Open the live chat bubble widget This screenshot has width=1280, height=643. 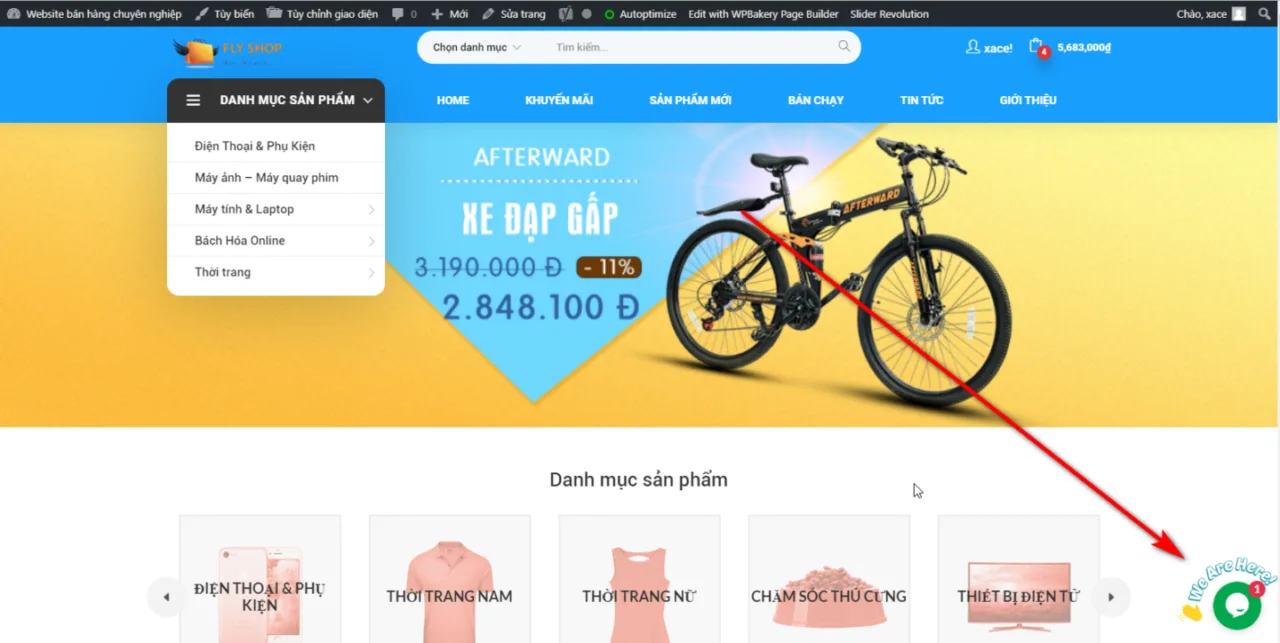pos(1236,605)
